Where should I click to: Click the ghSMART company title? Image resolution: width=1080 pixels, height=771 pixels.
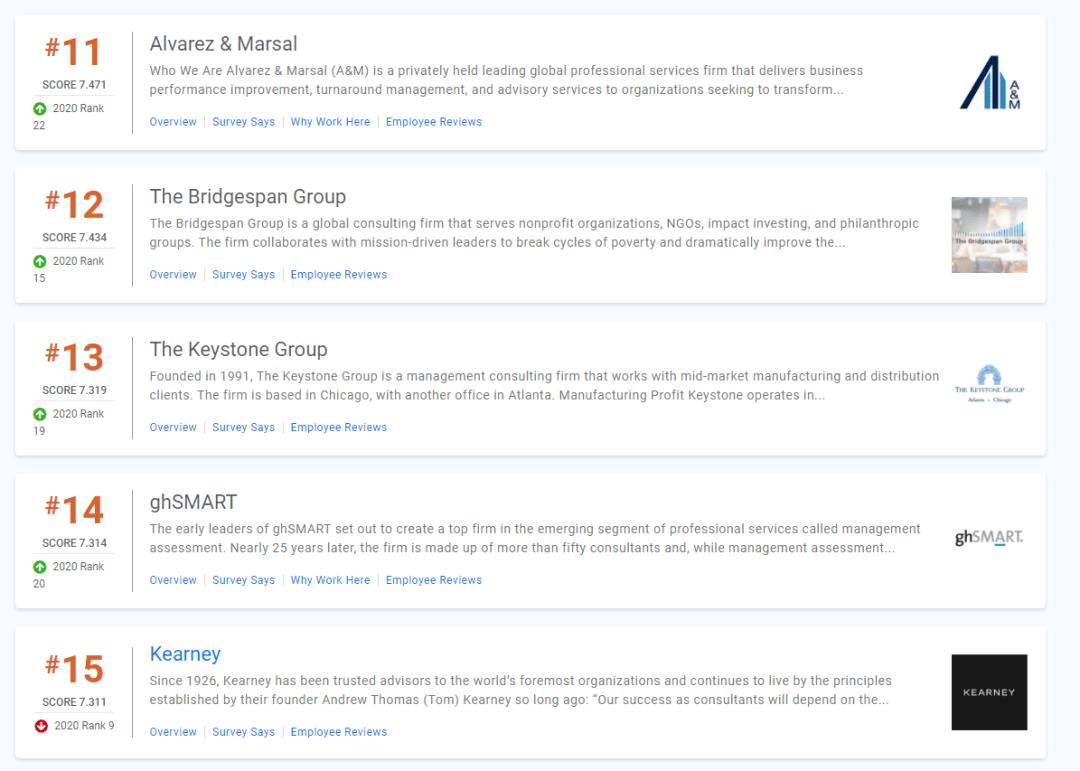coord(193,502)
